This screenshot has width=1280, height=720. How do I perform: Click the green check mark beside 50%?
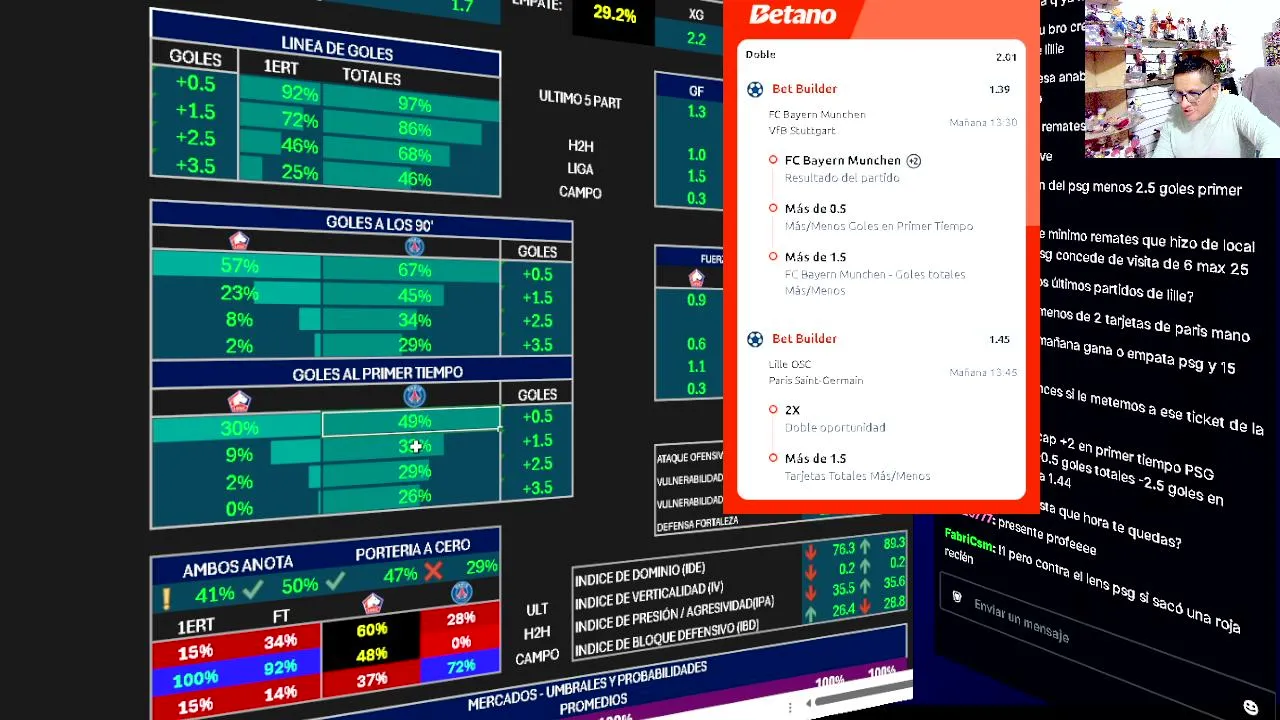click(x=335, y=580)
